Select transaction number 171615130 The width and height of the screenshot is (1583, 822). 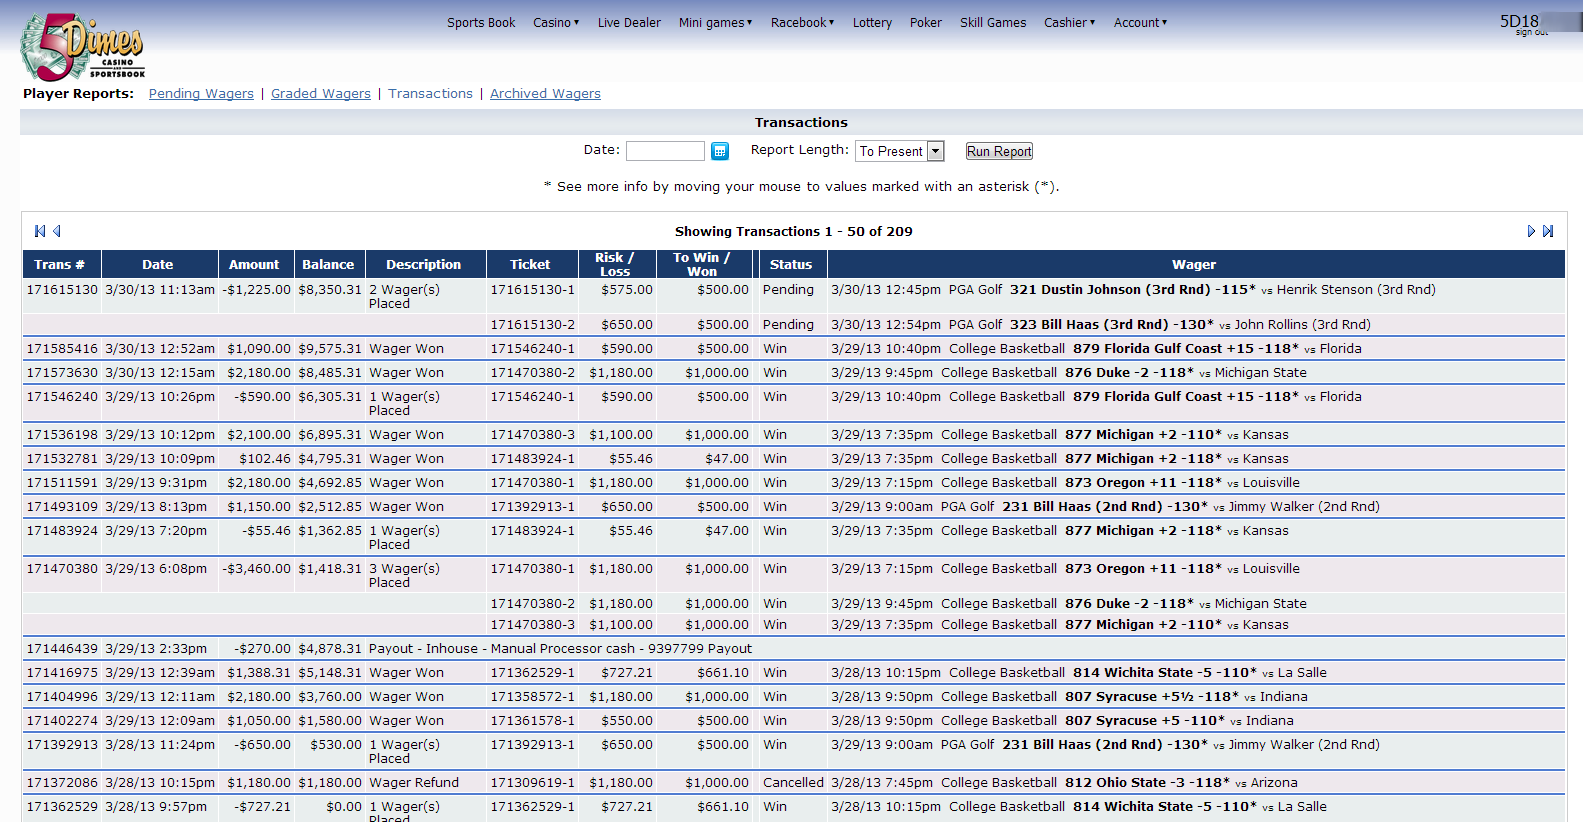[x=62, y=290]
